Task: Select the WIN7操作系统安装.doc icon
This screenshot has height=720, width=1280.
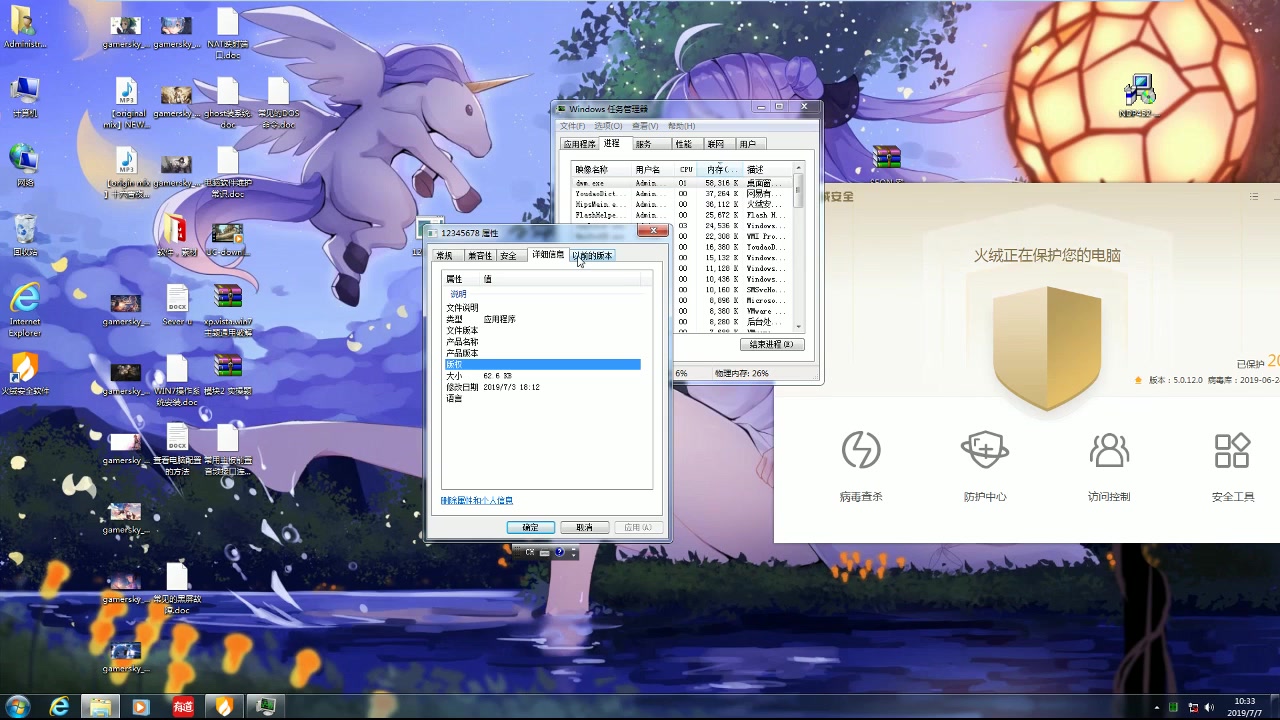Action: point(177,380)
